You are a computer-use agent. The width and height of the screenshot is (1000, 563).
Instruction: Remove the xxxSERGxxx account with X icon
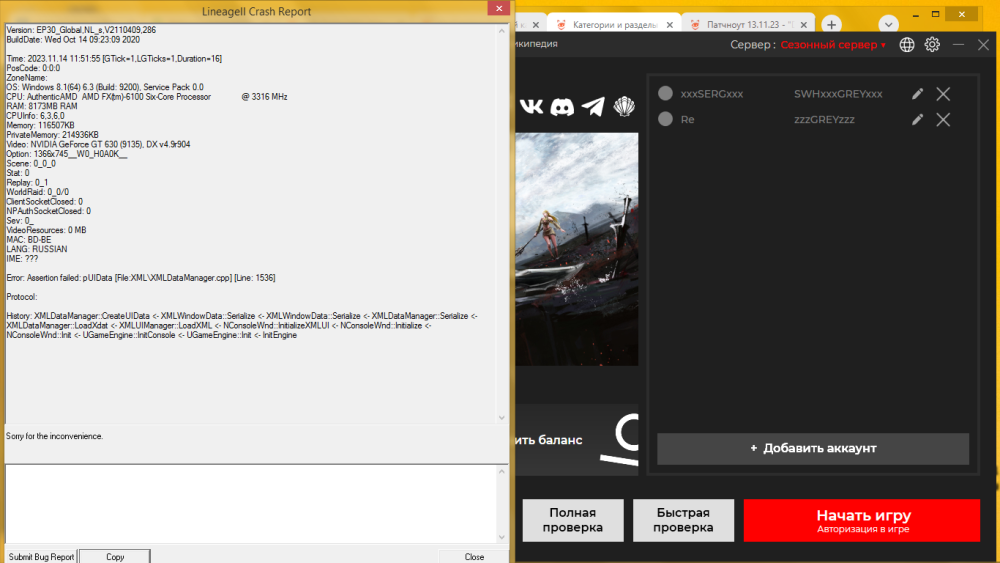[x=943, y=94]
